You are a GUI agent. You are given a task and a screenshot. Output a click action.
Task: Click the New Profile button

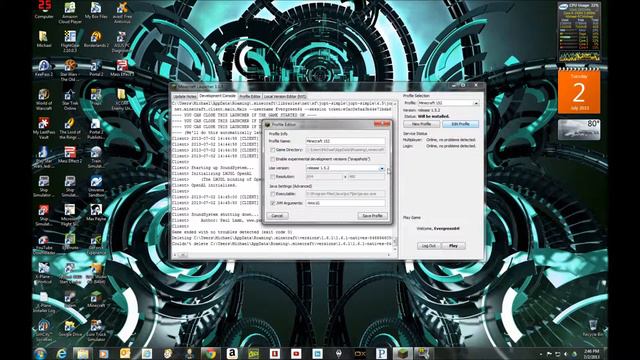coord(421,124)
